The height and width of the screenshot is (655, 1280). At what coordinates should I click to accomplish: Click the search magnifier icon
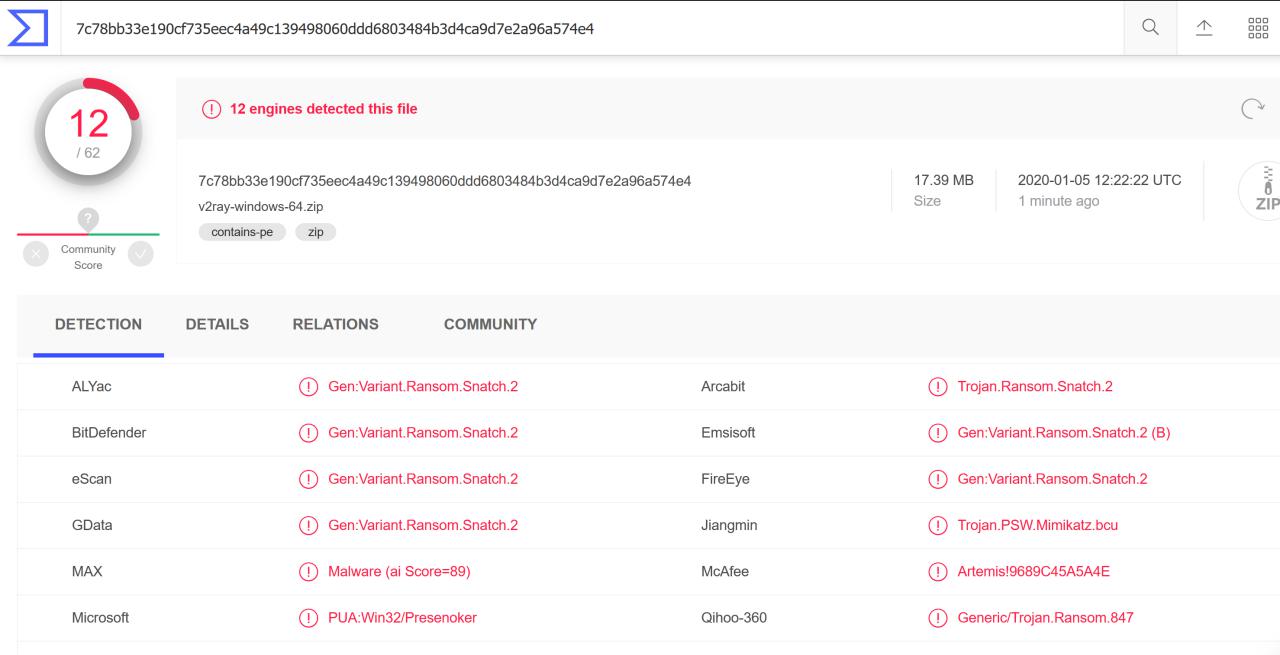[1150, 28]
